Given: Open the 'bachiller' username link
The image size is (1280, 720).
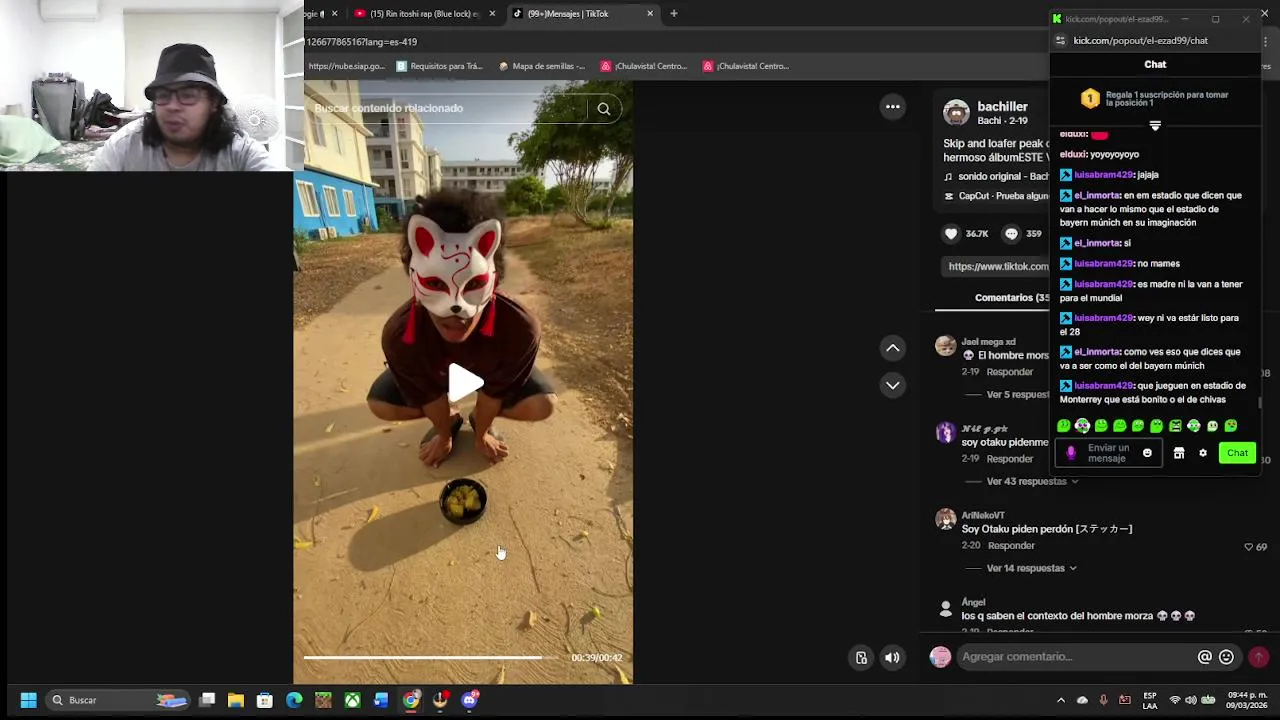Looking at the screenshot, I should [x=1002, y=107].
